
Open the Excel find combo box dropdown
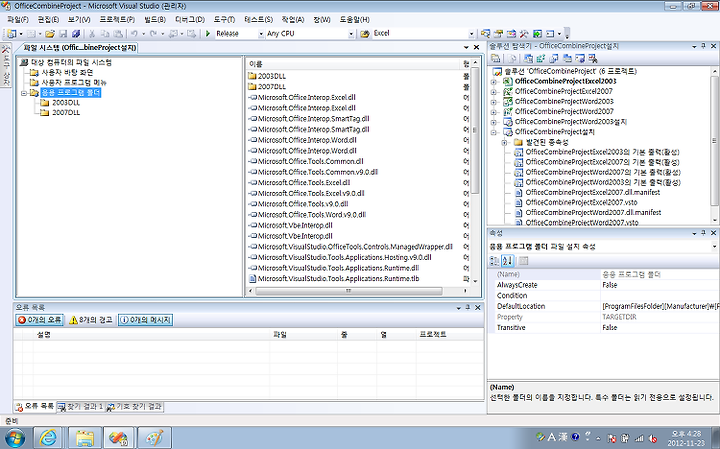click(x=471, y=34)
